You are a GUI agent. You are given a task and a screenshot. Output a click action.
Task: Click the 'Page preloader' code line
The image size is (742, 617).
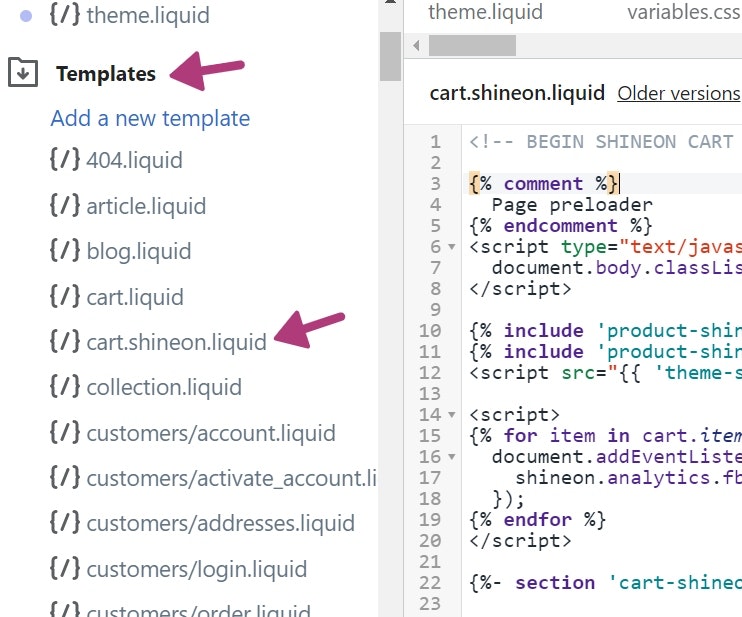click(x=572, y=205)
